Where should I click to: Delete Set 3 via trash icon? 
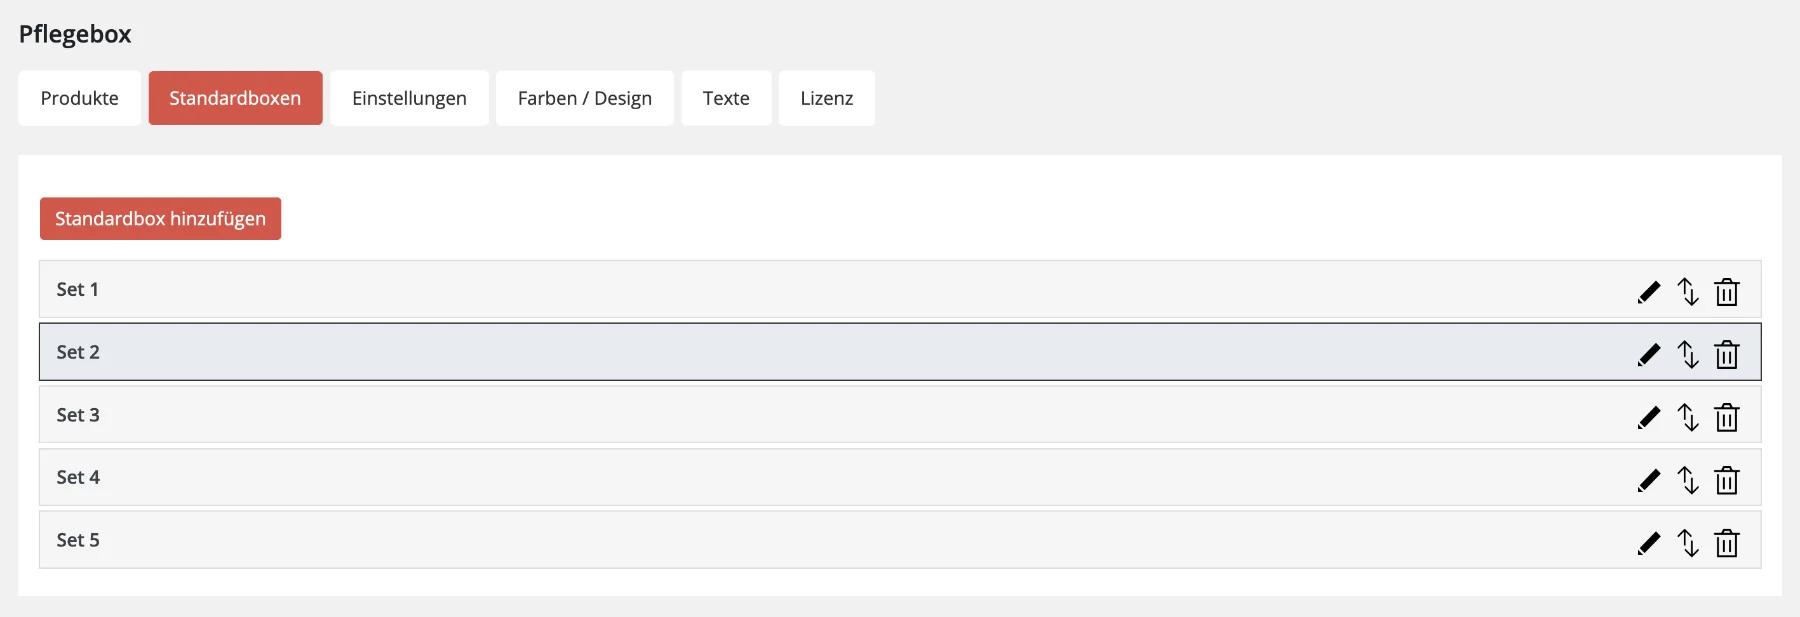1727,417
